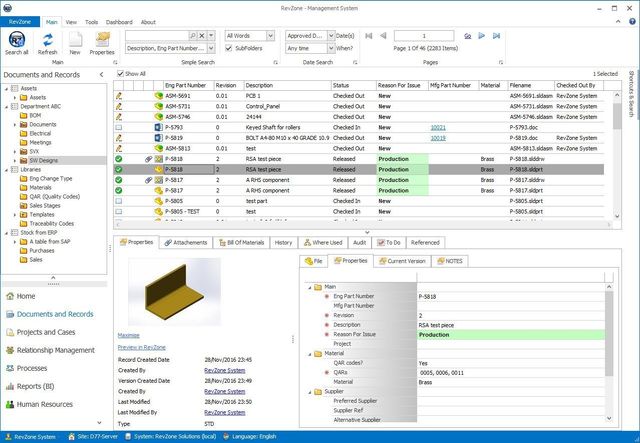The height and width of the screenshot is (443, 640).
Task: Click the New document icon
Action: (75, 40)
